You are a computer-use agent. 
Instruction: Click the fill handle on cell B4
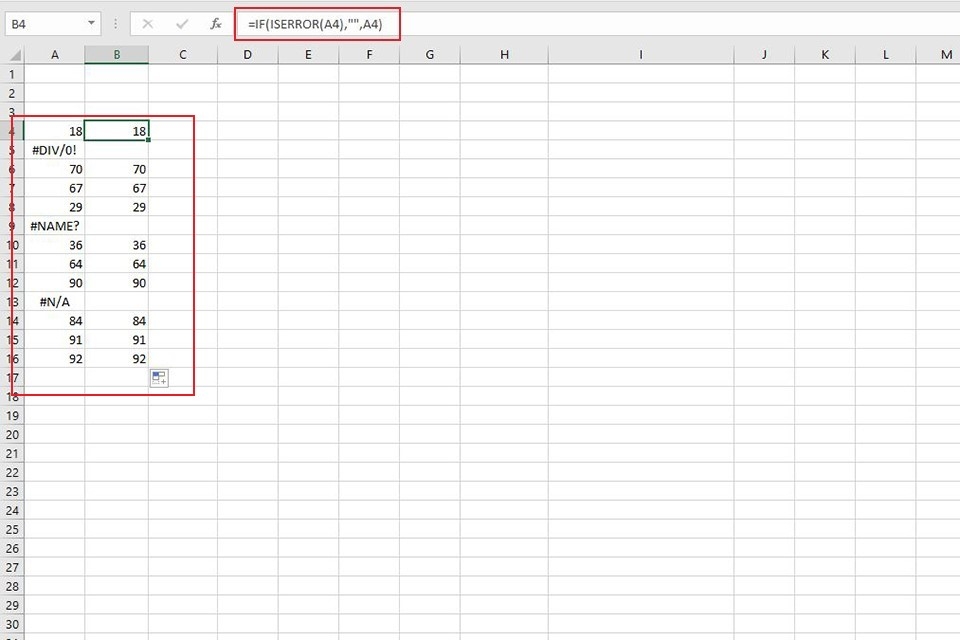[x=148, y=140]
